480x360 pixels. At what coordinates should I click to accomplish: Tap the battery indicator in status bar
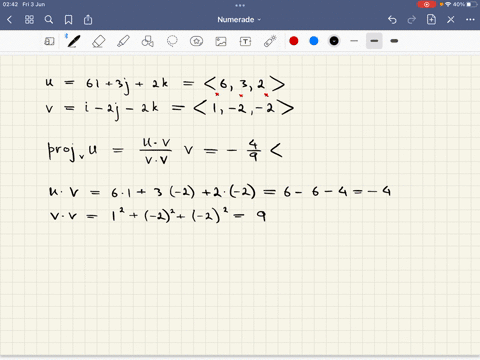(x=472, y=4)
